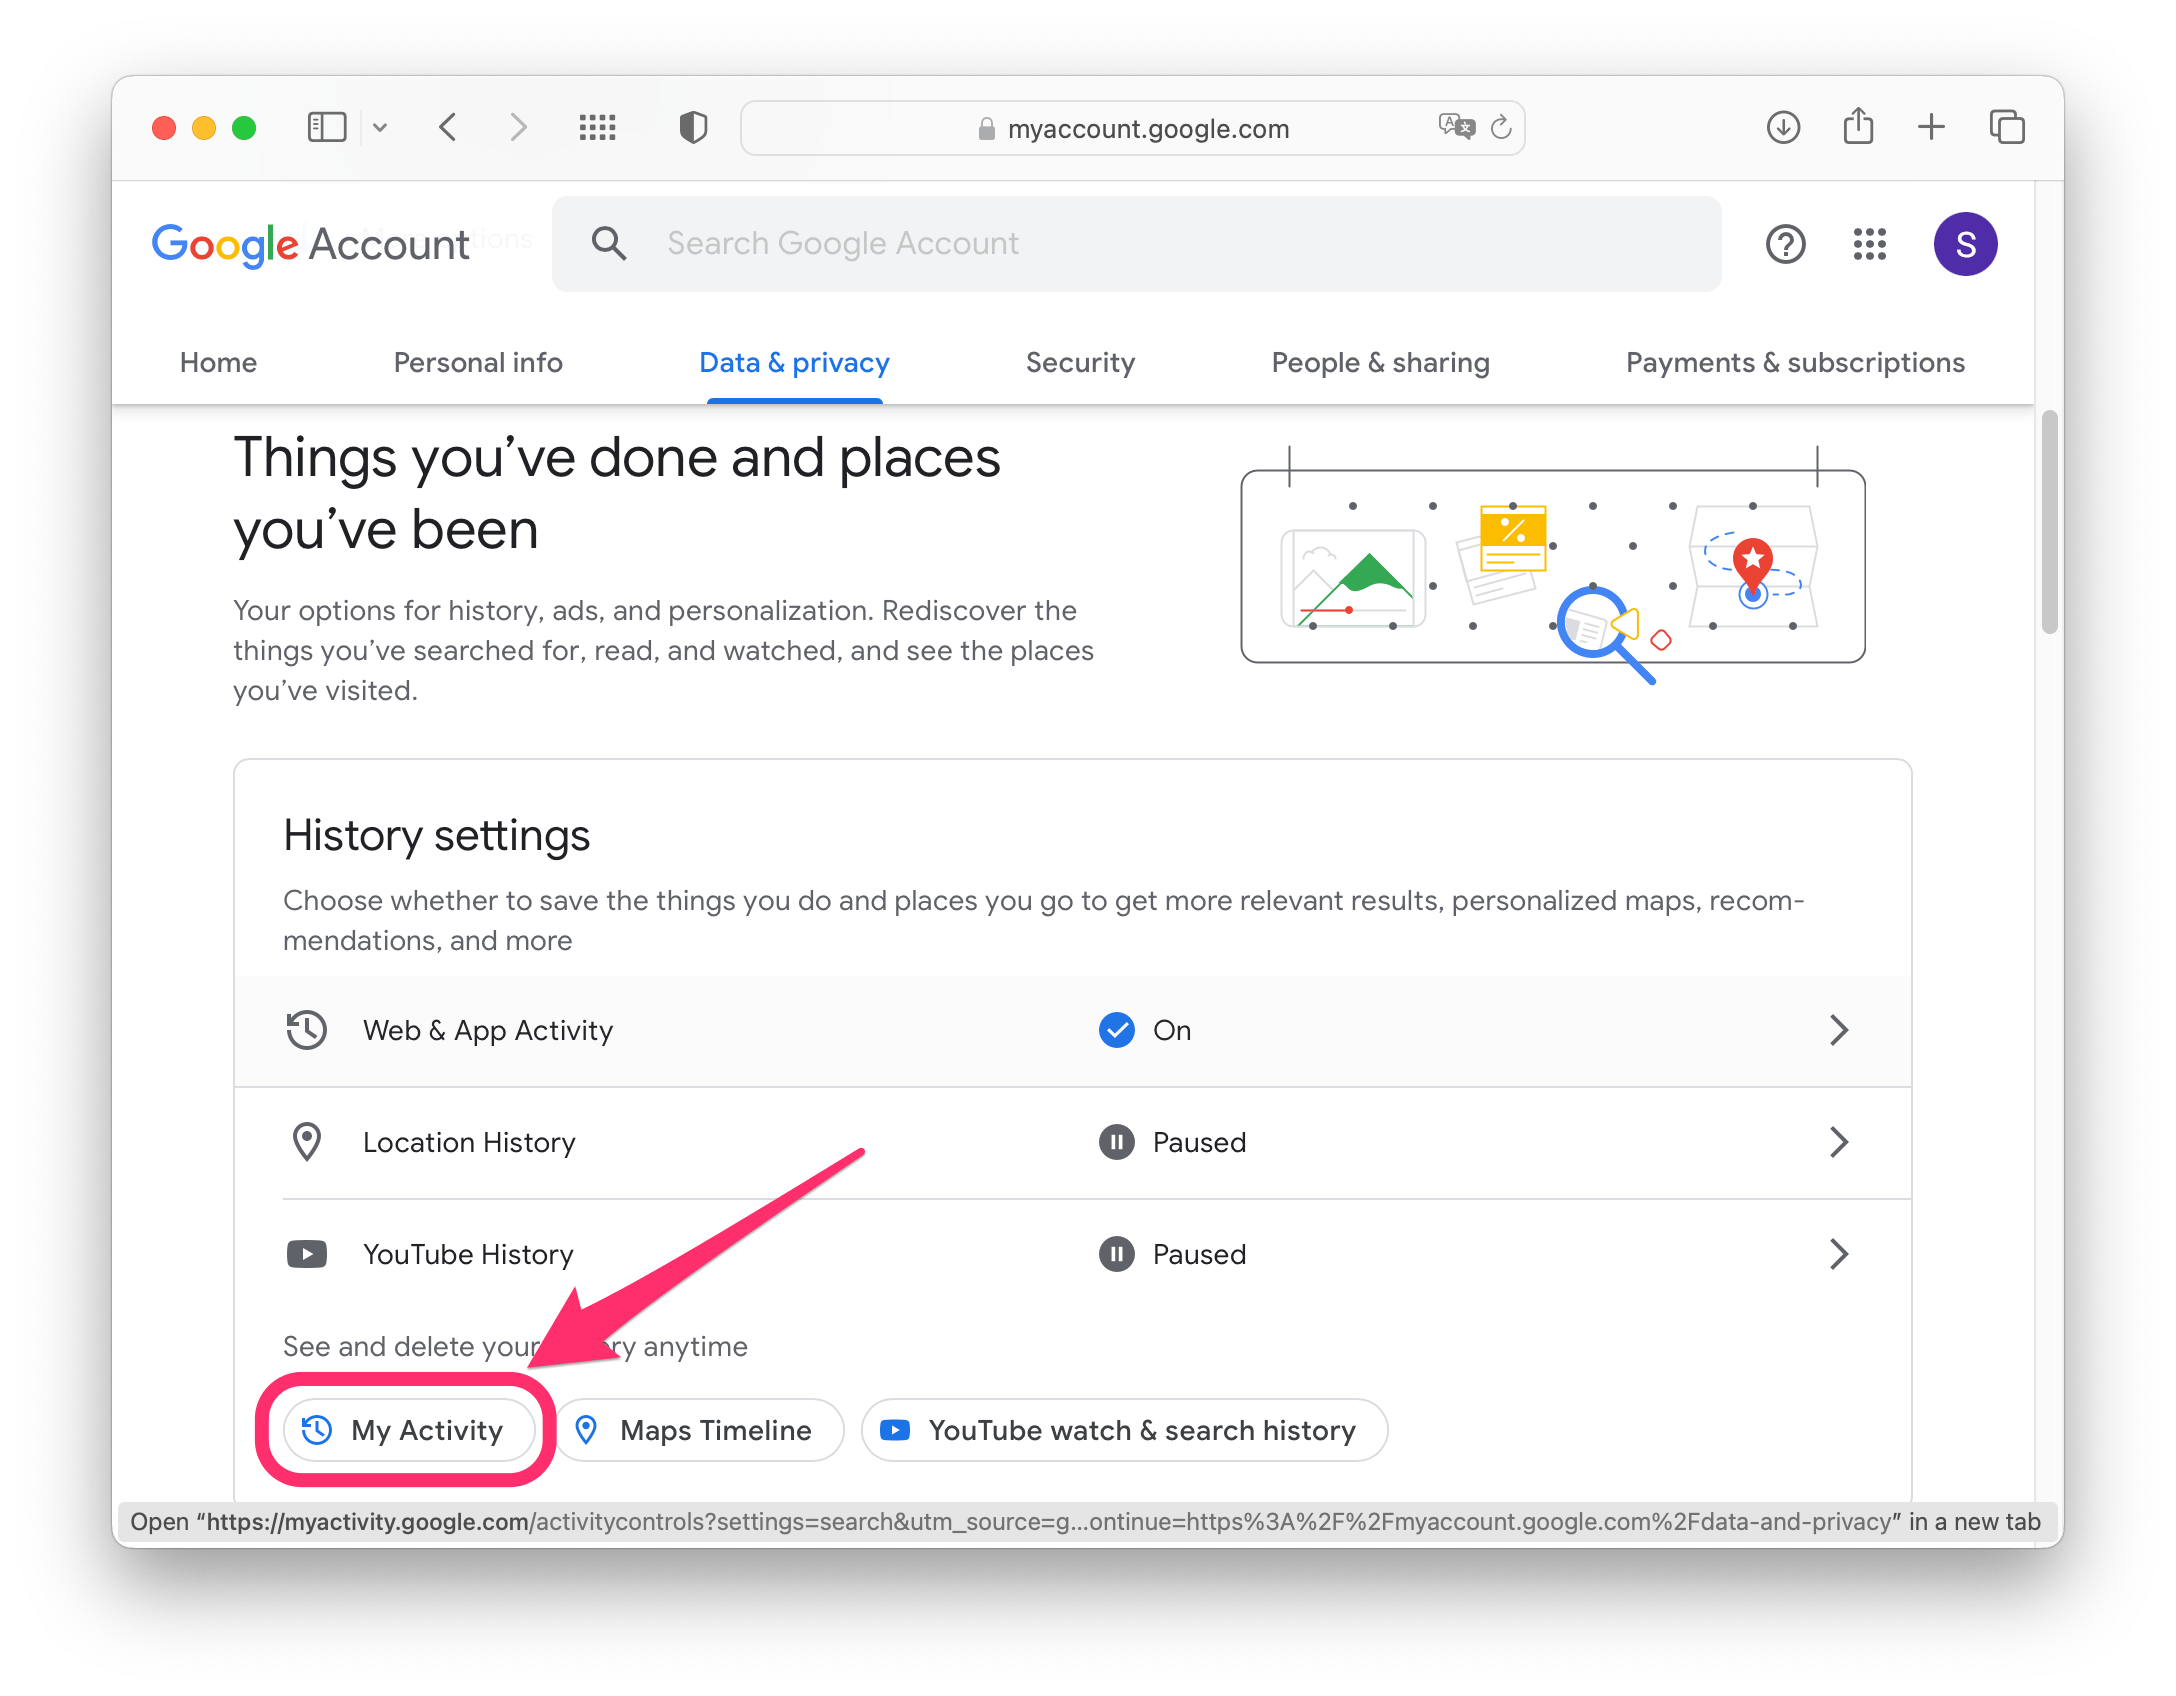Click the purple S account avatar
The image size is (2176, 1696).
1965,244
